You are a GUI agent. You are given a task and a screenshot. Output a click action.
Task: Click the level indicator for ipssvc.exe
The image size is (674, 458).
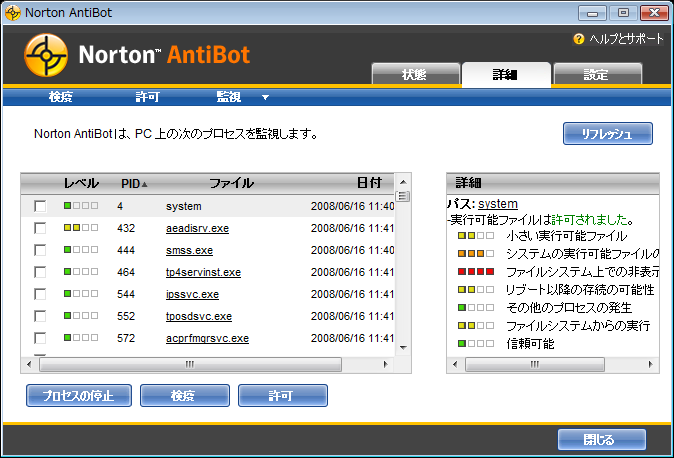tap(81, 293)
